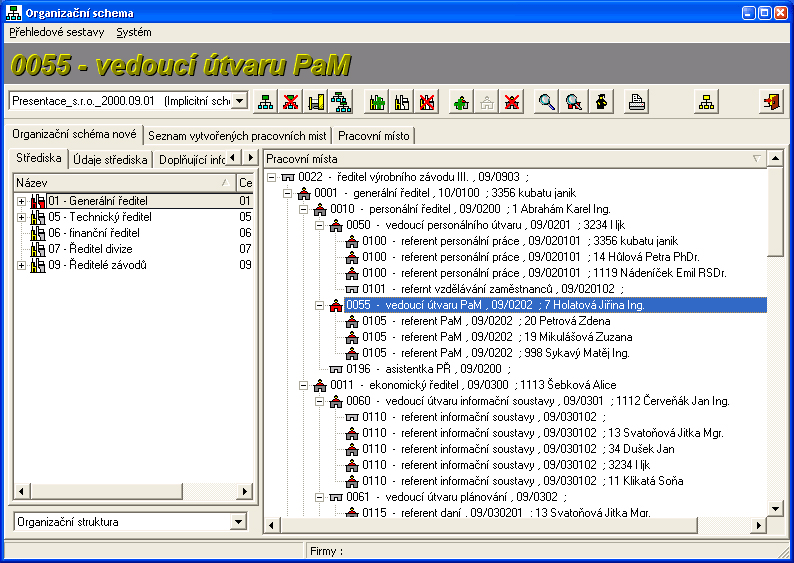The width and height of the screenshot is (794, 563).
Task: Select 0105 referent PaM 19 Mikulášová Zuzana
Action: coord(497,337)
